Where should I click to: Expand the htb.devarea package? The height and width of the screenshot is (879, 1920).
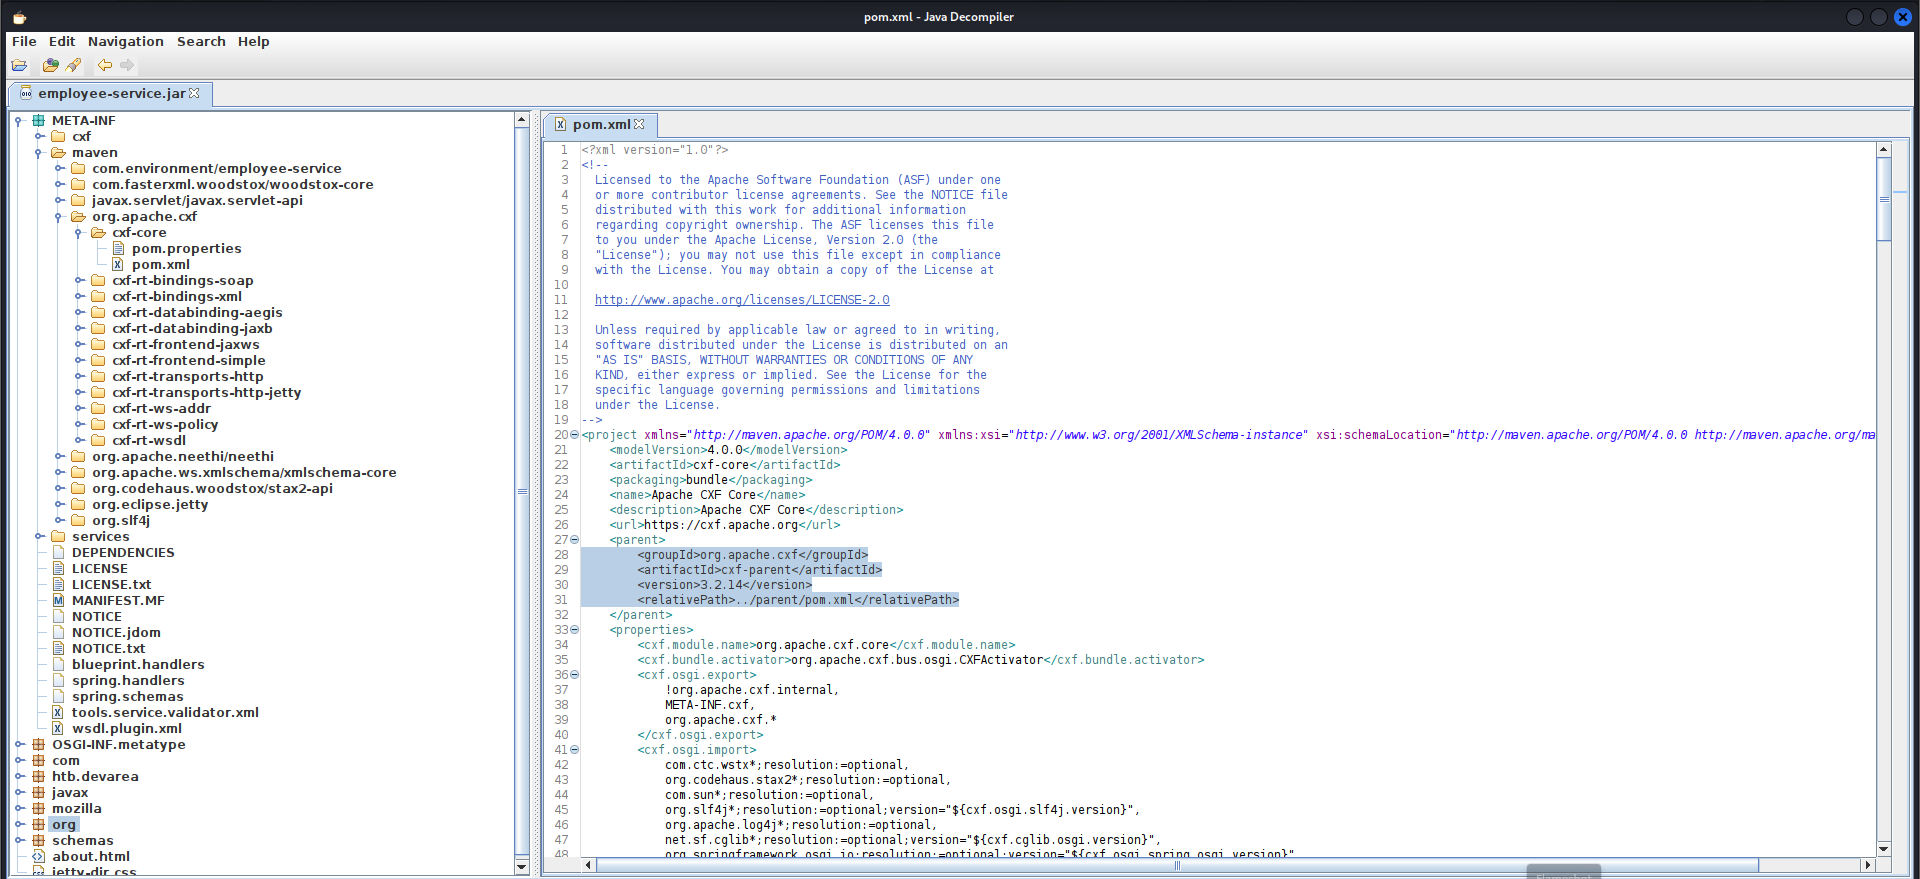pyautogui.click(x=19, y=776)
